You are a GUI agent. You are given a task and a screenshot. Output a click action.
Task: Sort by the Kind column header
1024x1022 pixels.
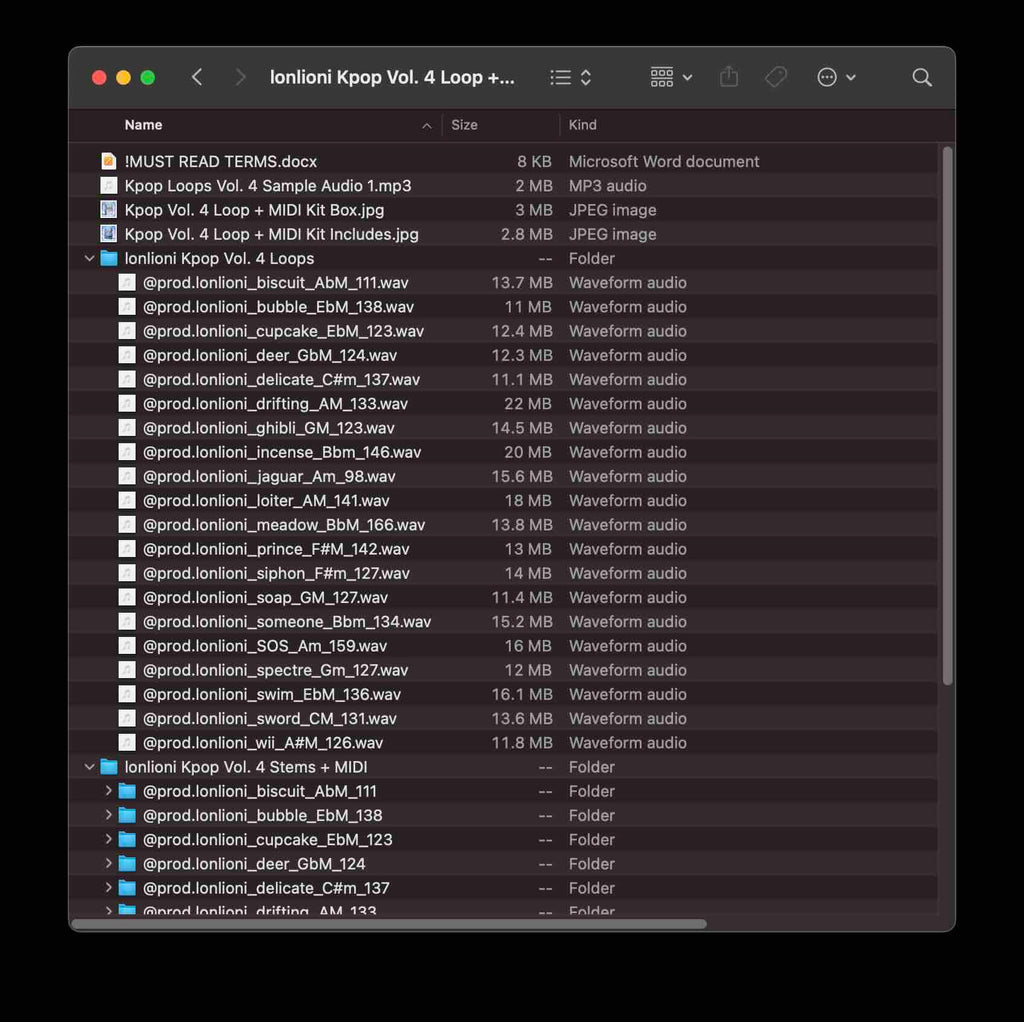[583, 125]
